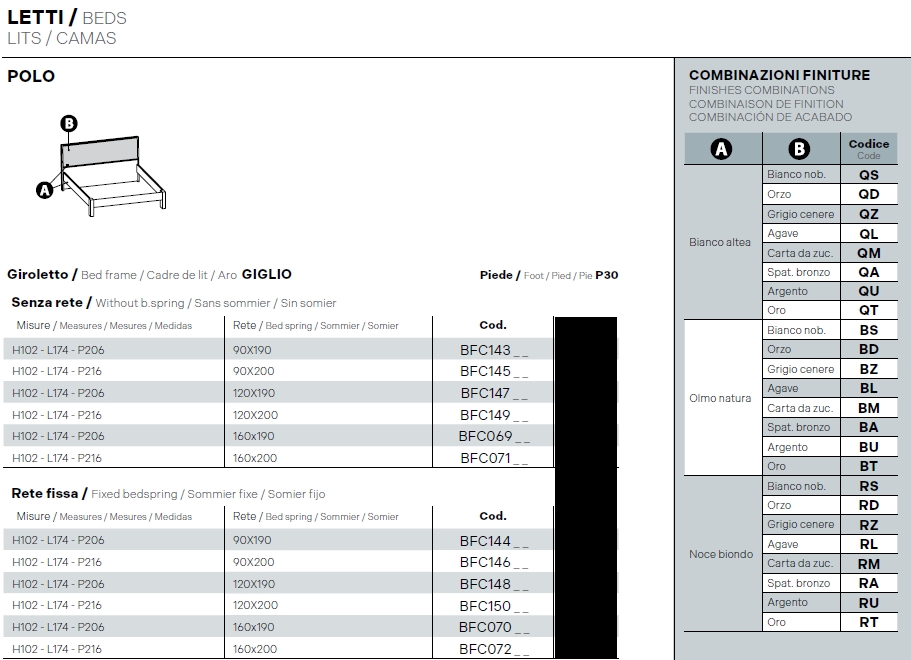Select the POLO bed line drawing
911x660 pixels.
point(101,167)
